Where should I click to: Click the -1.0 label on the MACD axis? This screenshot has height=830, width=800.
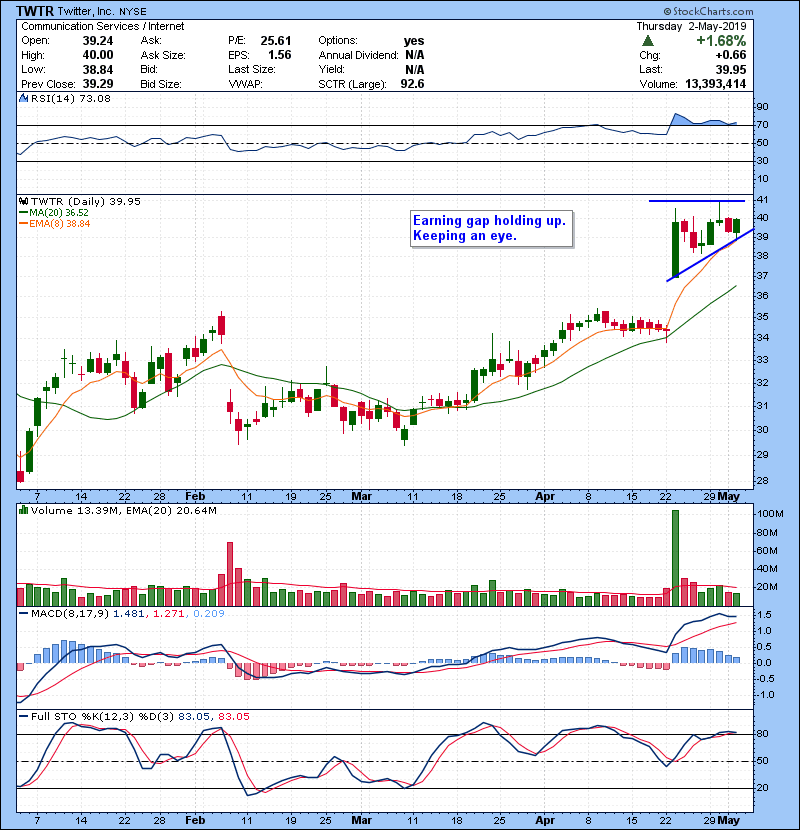click(764, 694)
